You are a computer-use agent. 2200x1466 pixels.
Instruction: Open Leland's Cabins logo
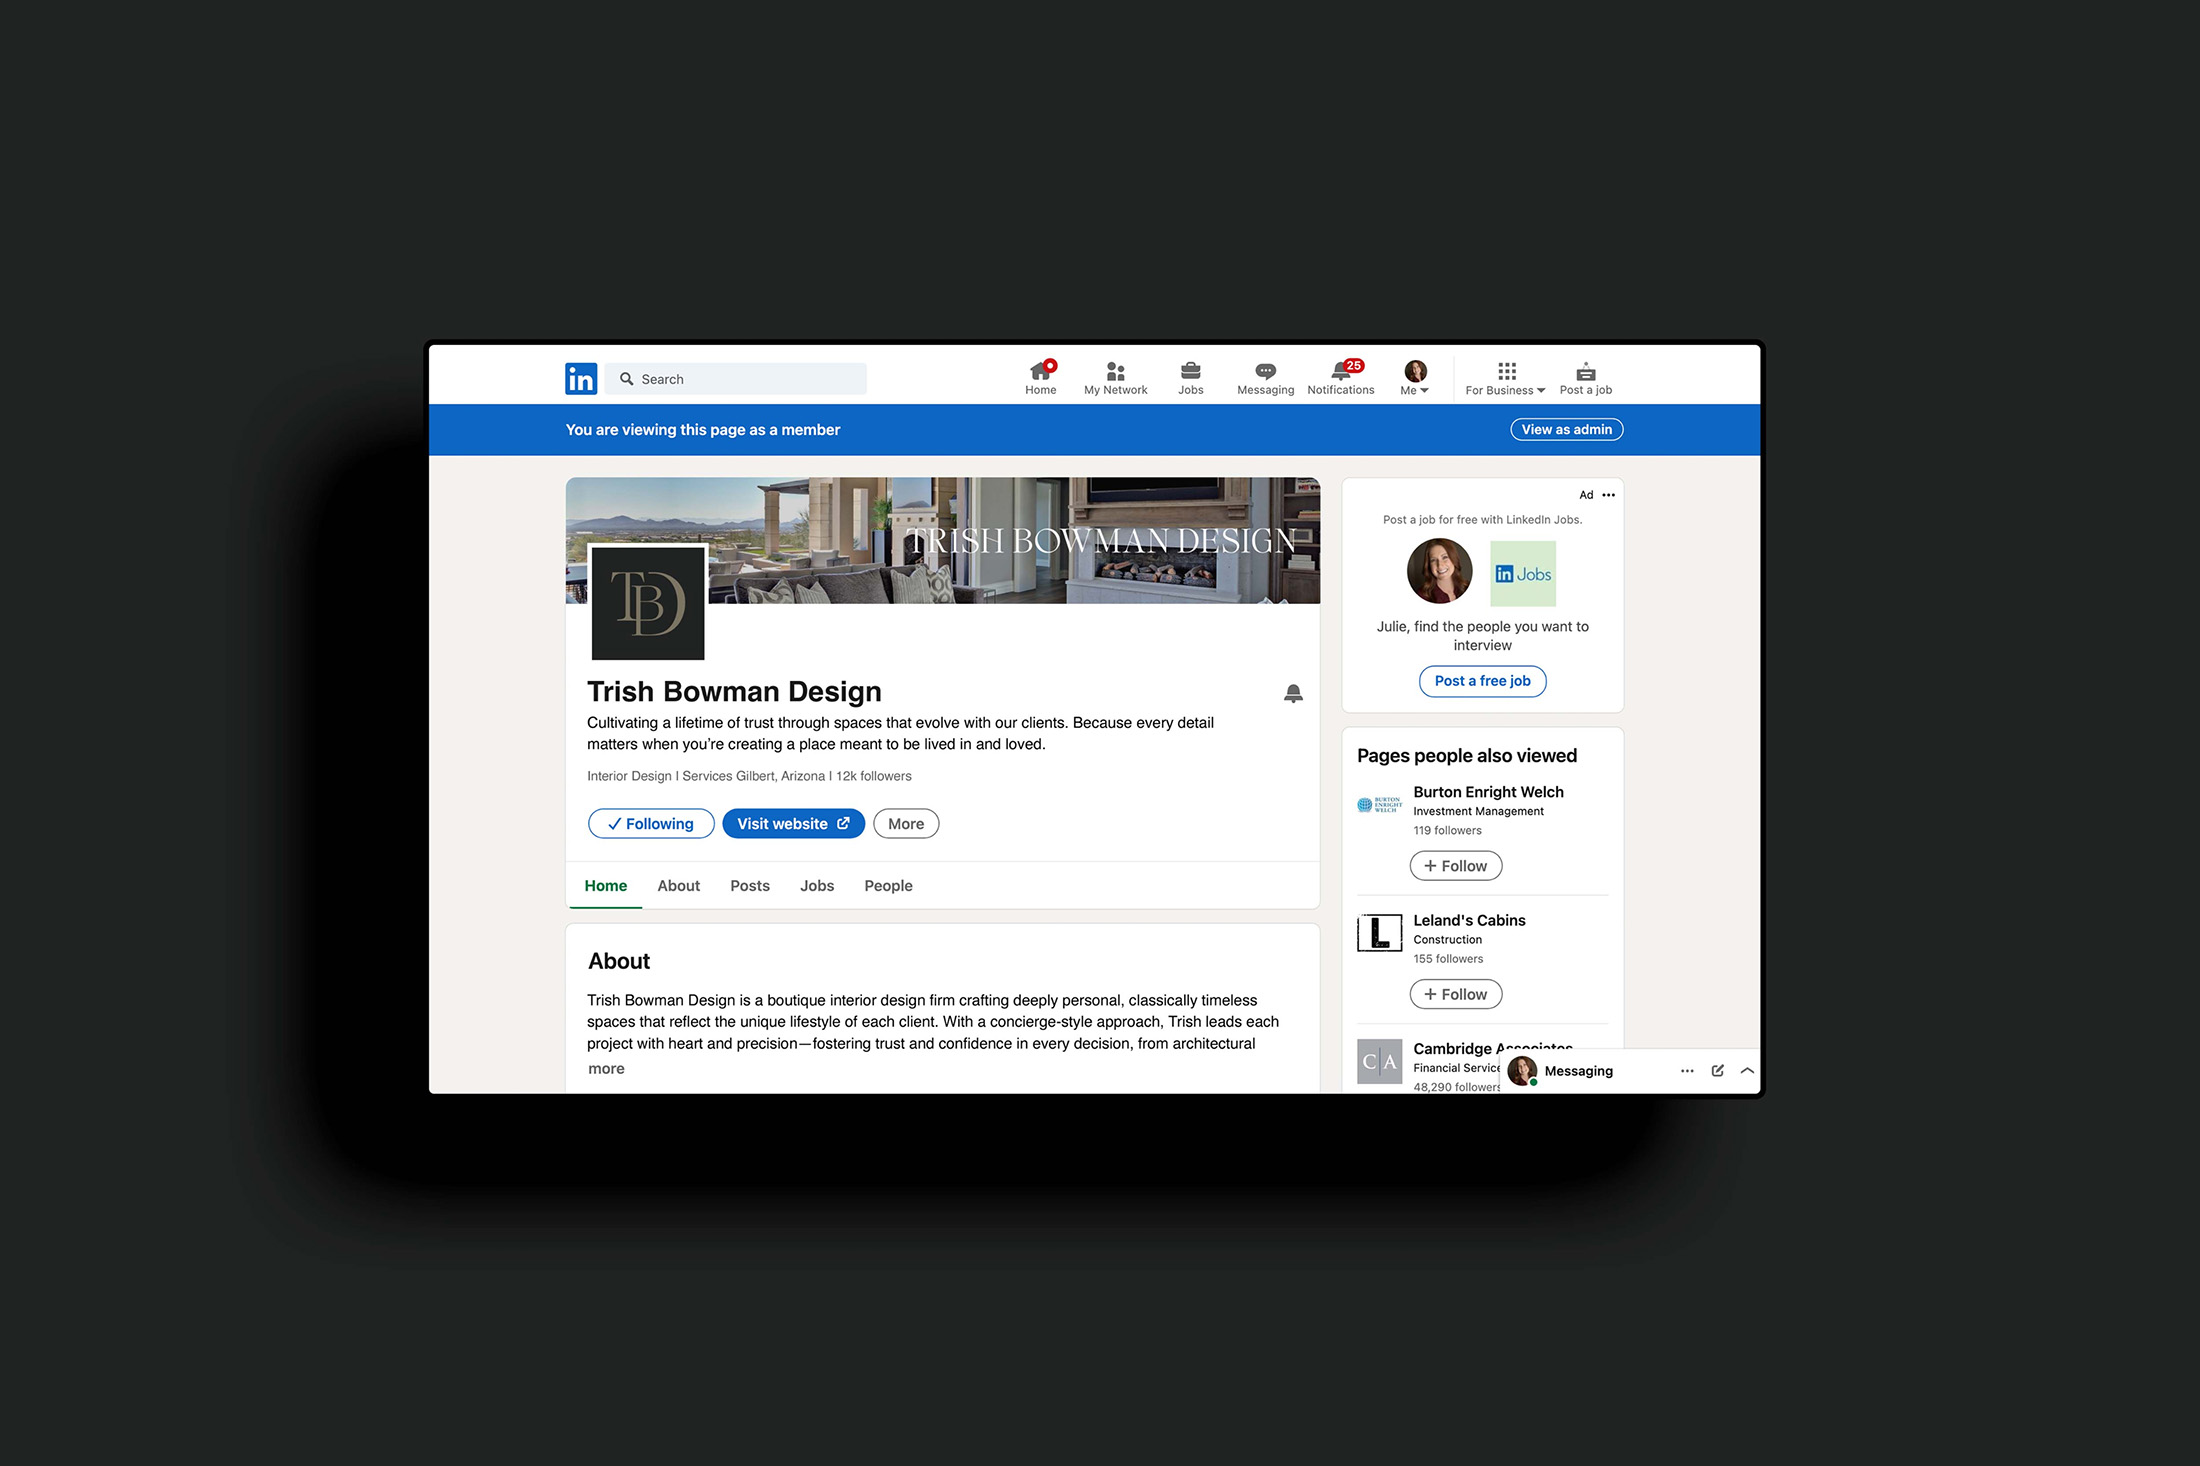[x=1379, y=933]
